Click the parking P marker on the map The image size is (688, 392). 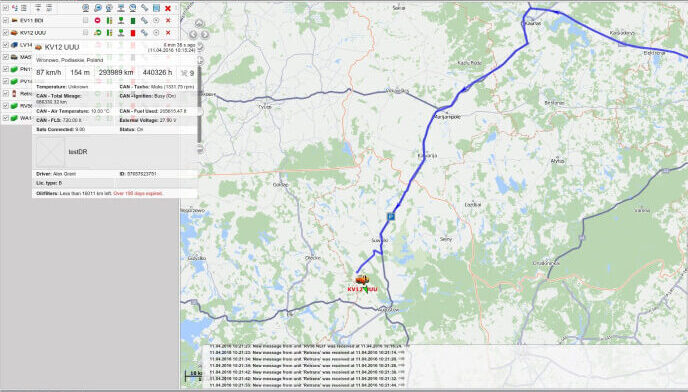click(x=391, y=216)
